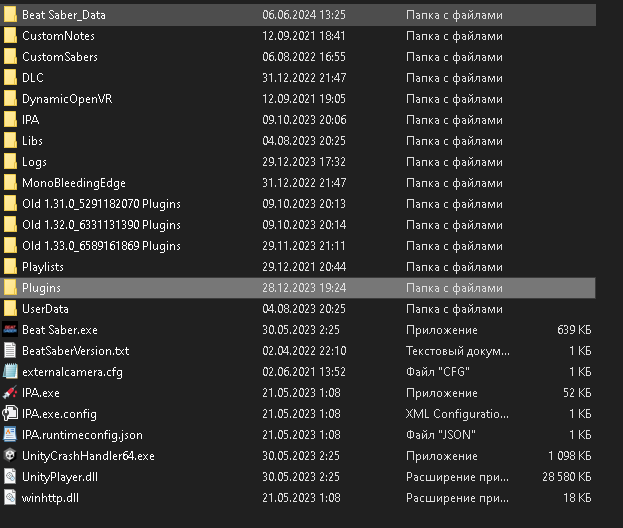623x528 pixels.
Task: Click the winhttp.dll gear file icon
Action: [x=10, y=498]
